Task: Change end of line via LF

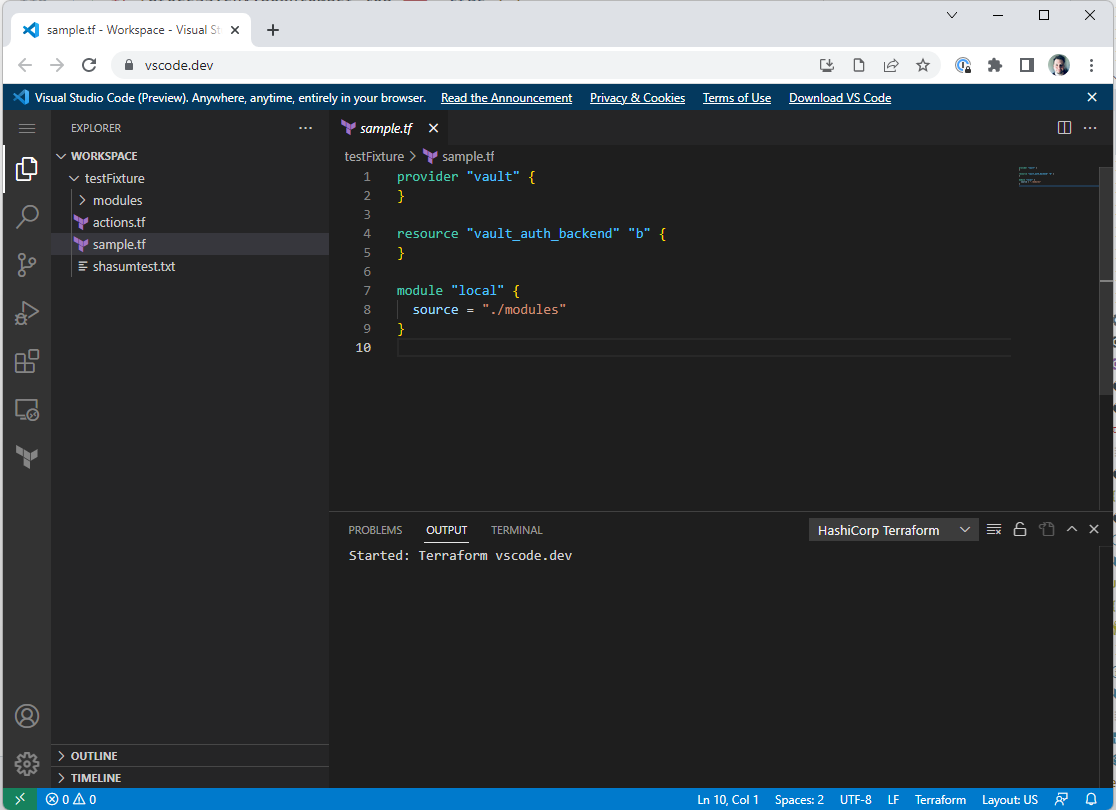Action: click(893, 799)
